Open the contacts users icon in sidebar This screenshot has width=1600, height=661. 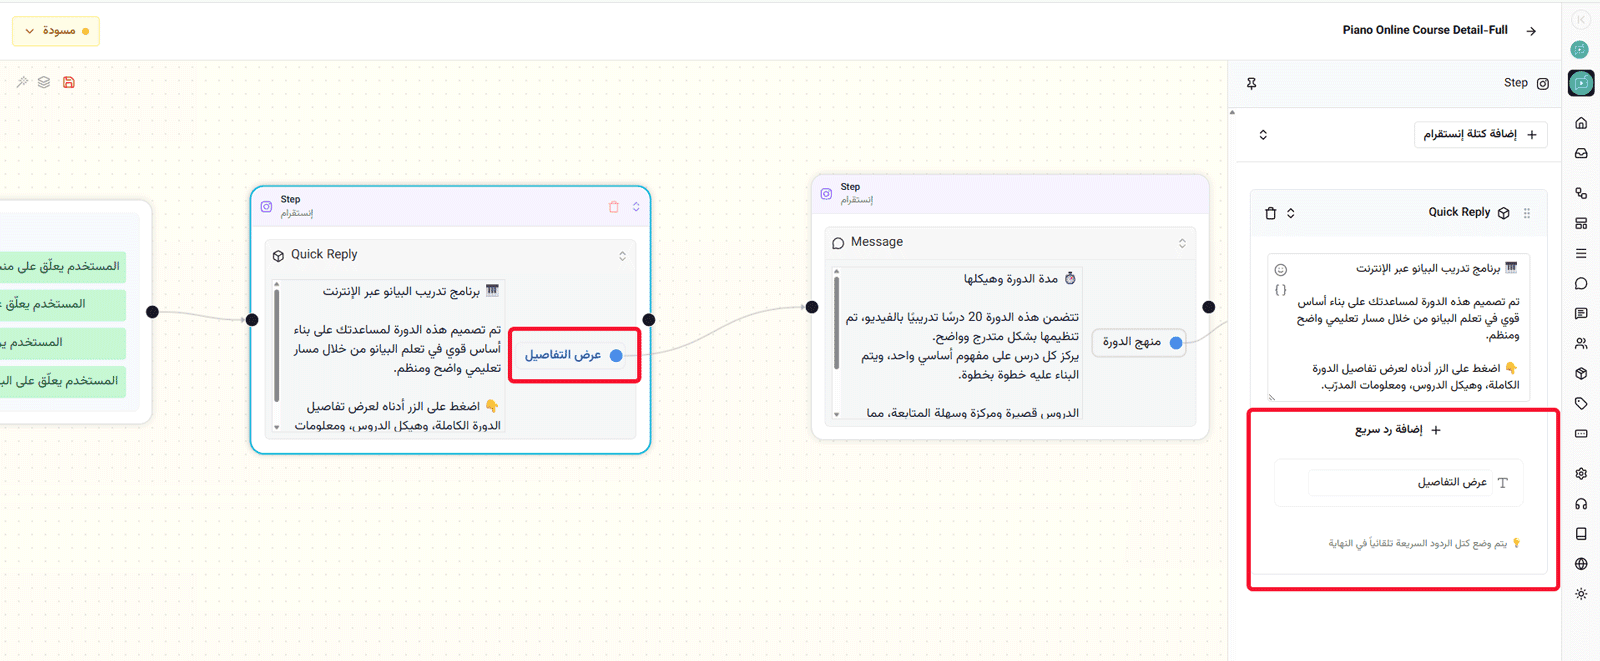[1581, 343]
